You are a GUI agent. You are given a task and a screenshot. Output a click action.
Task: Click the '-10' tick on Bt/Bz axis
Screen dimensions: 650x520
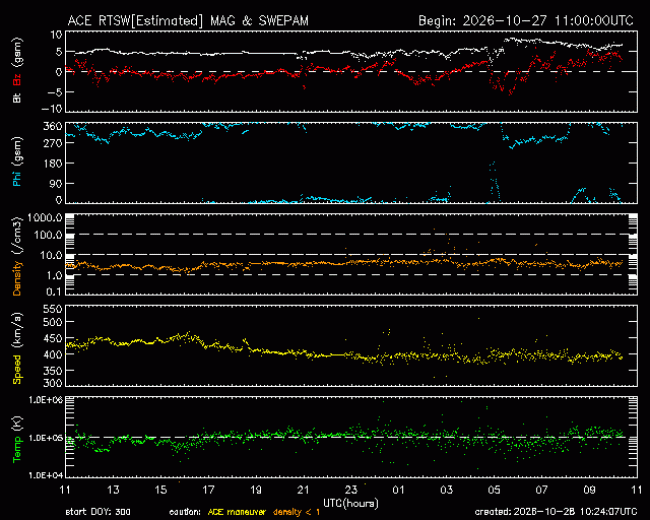pos(52,109)
